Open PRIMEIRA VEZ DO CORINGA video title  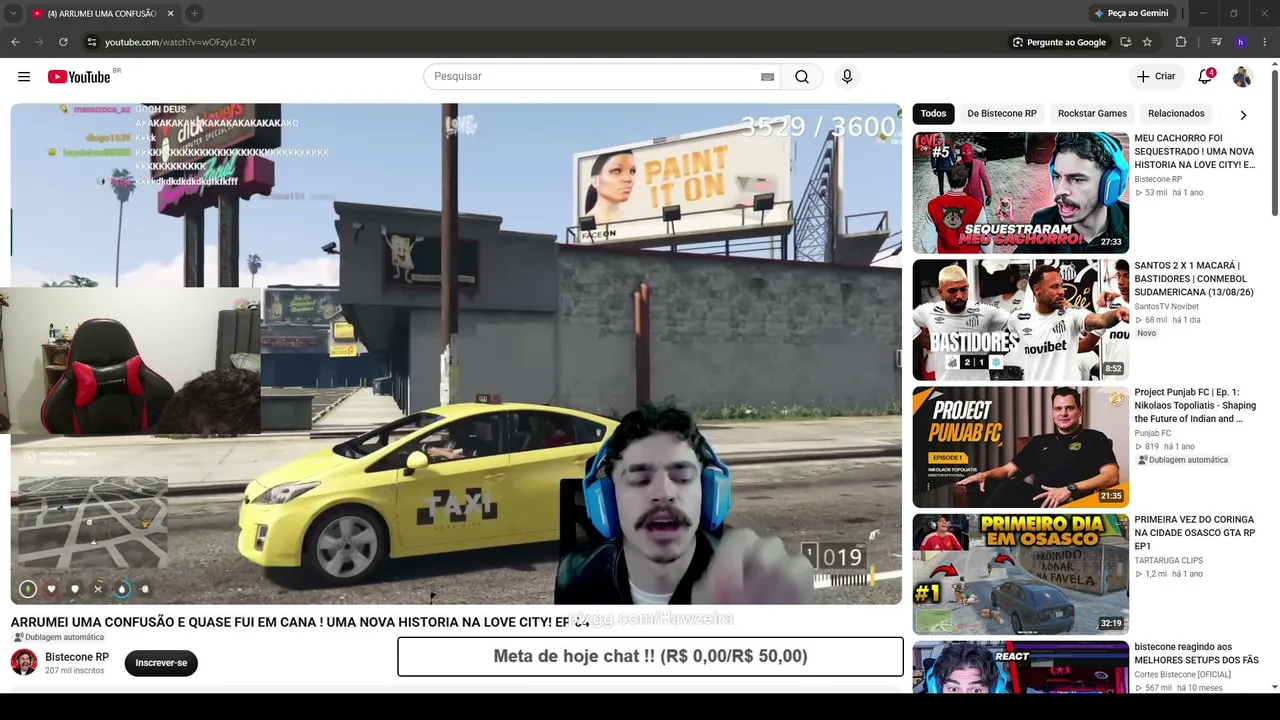[1194, 533]
